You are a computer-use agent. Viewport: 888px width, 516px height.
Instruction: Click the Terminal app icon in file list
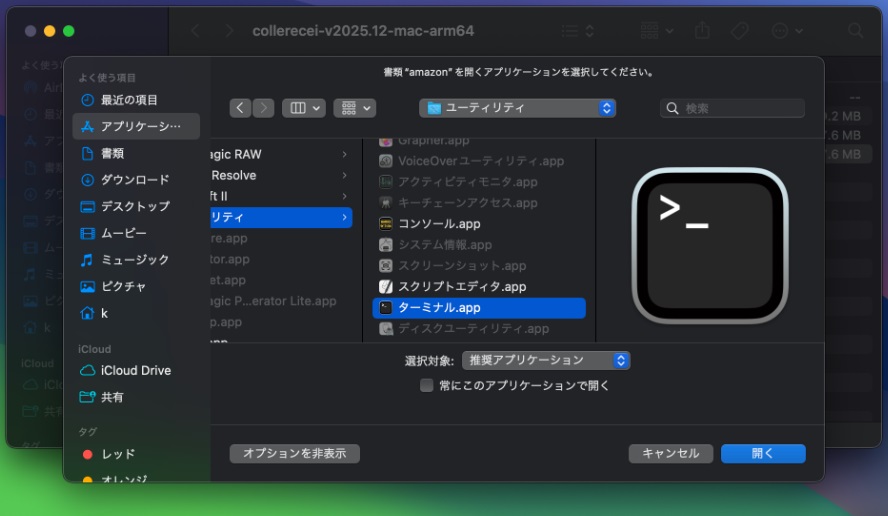pyautogui.click(x=386, y=308)
